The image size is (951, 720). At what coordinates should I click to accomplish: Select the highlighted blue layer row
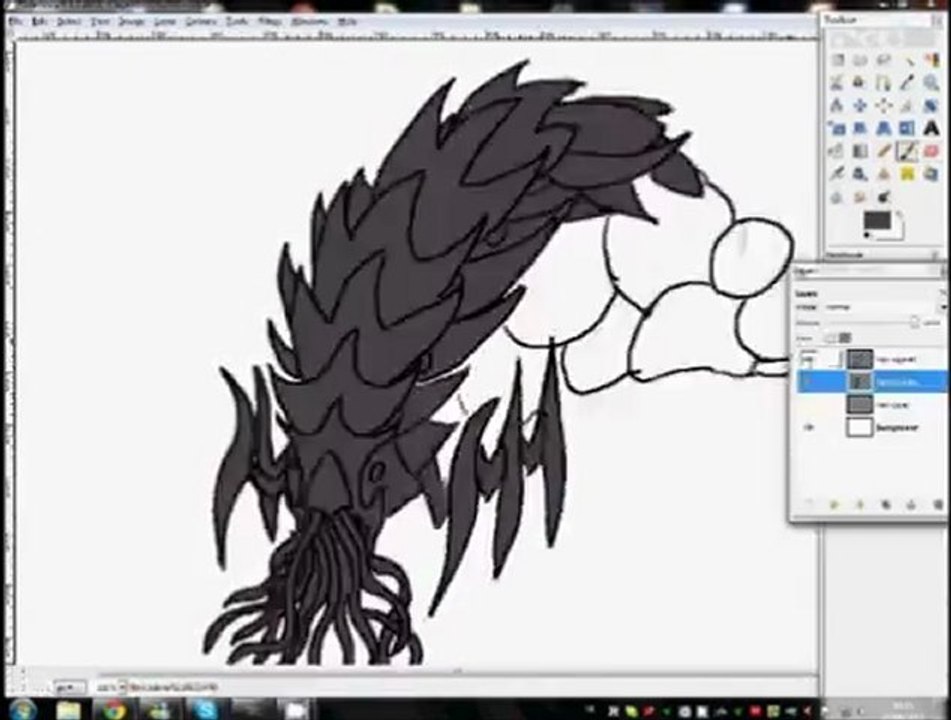[872, 382]
